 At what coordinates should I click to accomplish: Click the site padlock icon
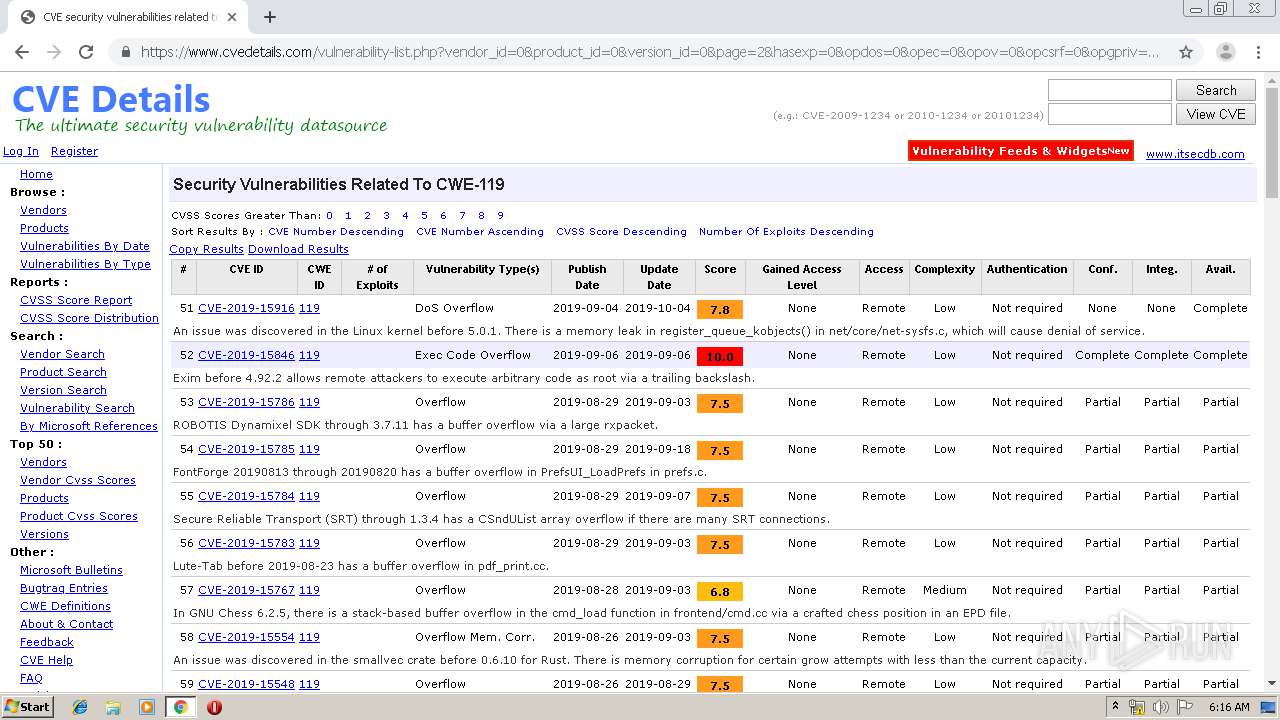tap(125, 52)
